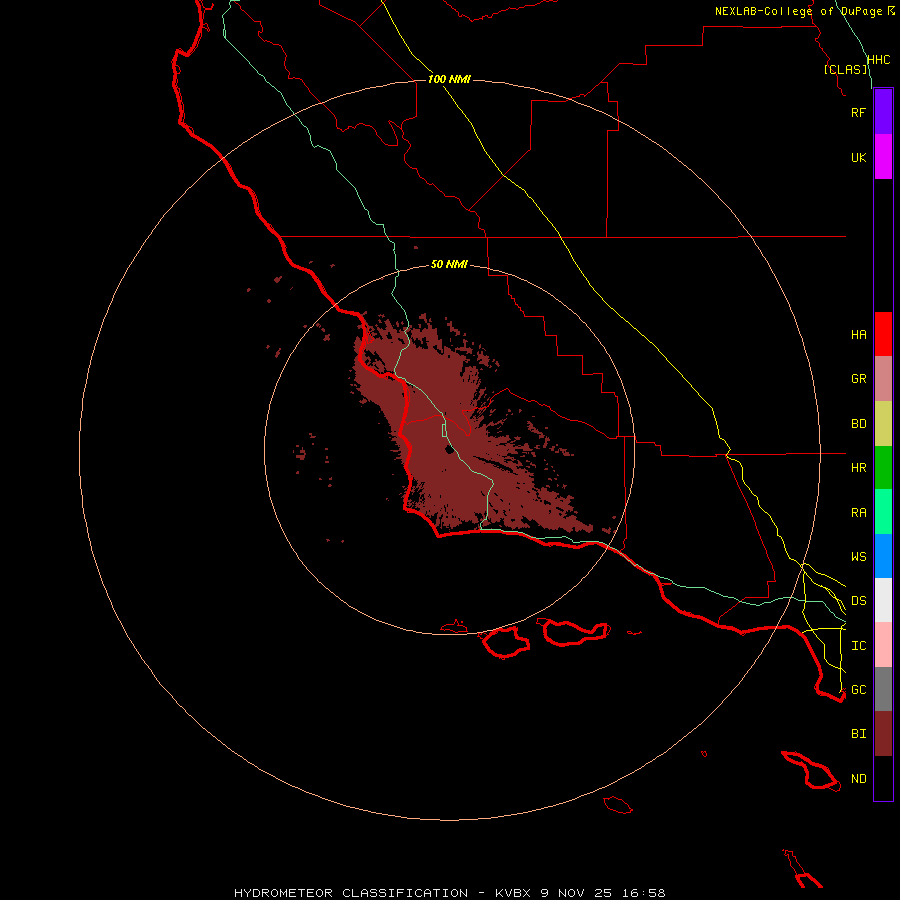Click the RF legend label
900x900 pixels.
coord(858,112)
